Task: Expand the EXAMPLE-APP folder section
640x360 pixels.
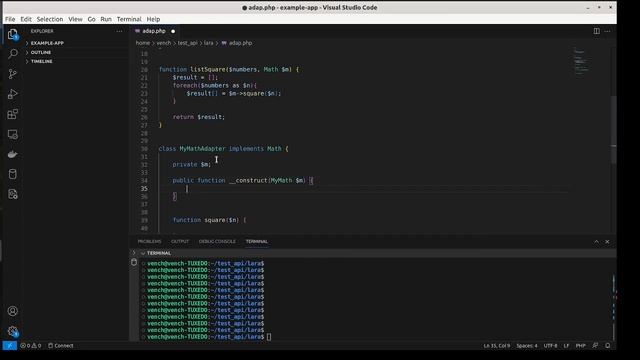Action: tap(47, 43)
